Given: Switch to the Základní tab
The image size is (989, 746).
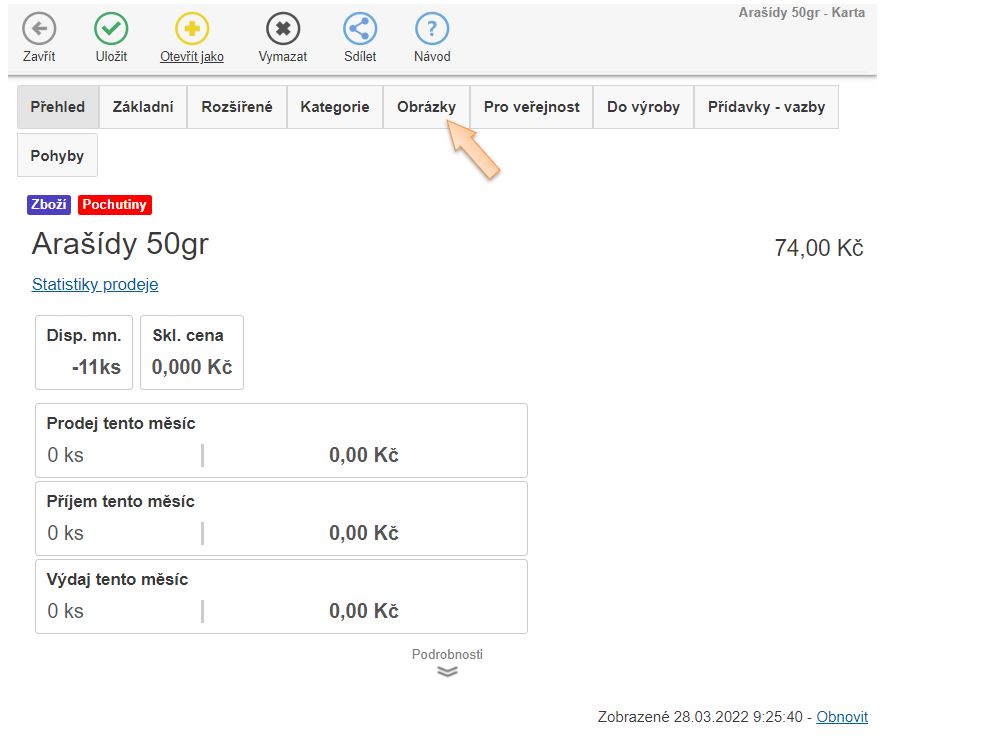Looking at the screenshot, I should pyautogui.click(x=143, y=107).
